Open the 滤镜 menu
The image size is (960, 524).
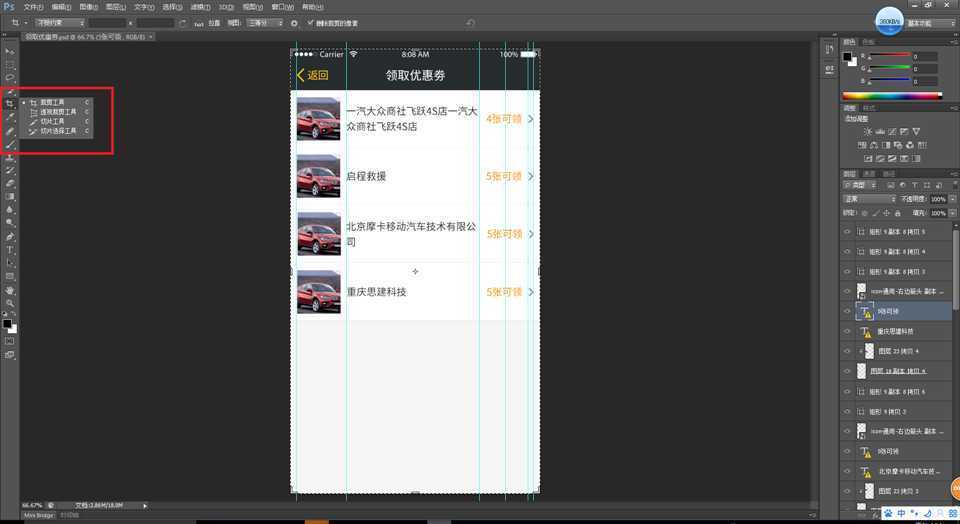click(x=200, y=7)
